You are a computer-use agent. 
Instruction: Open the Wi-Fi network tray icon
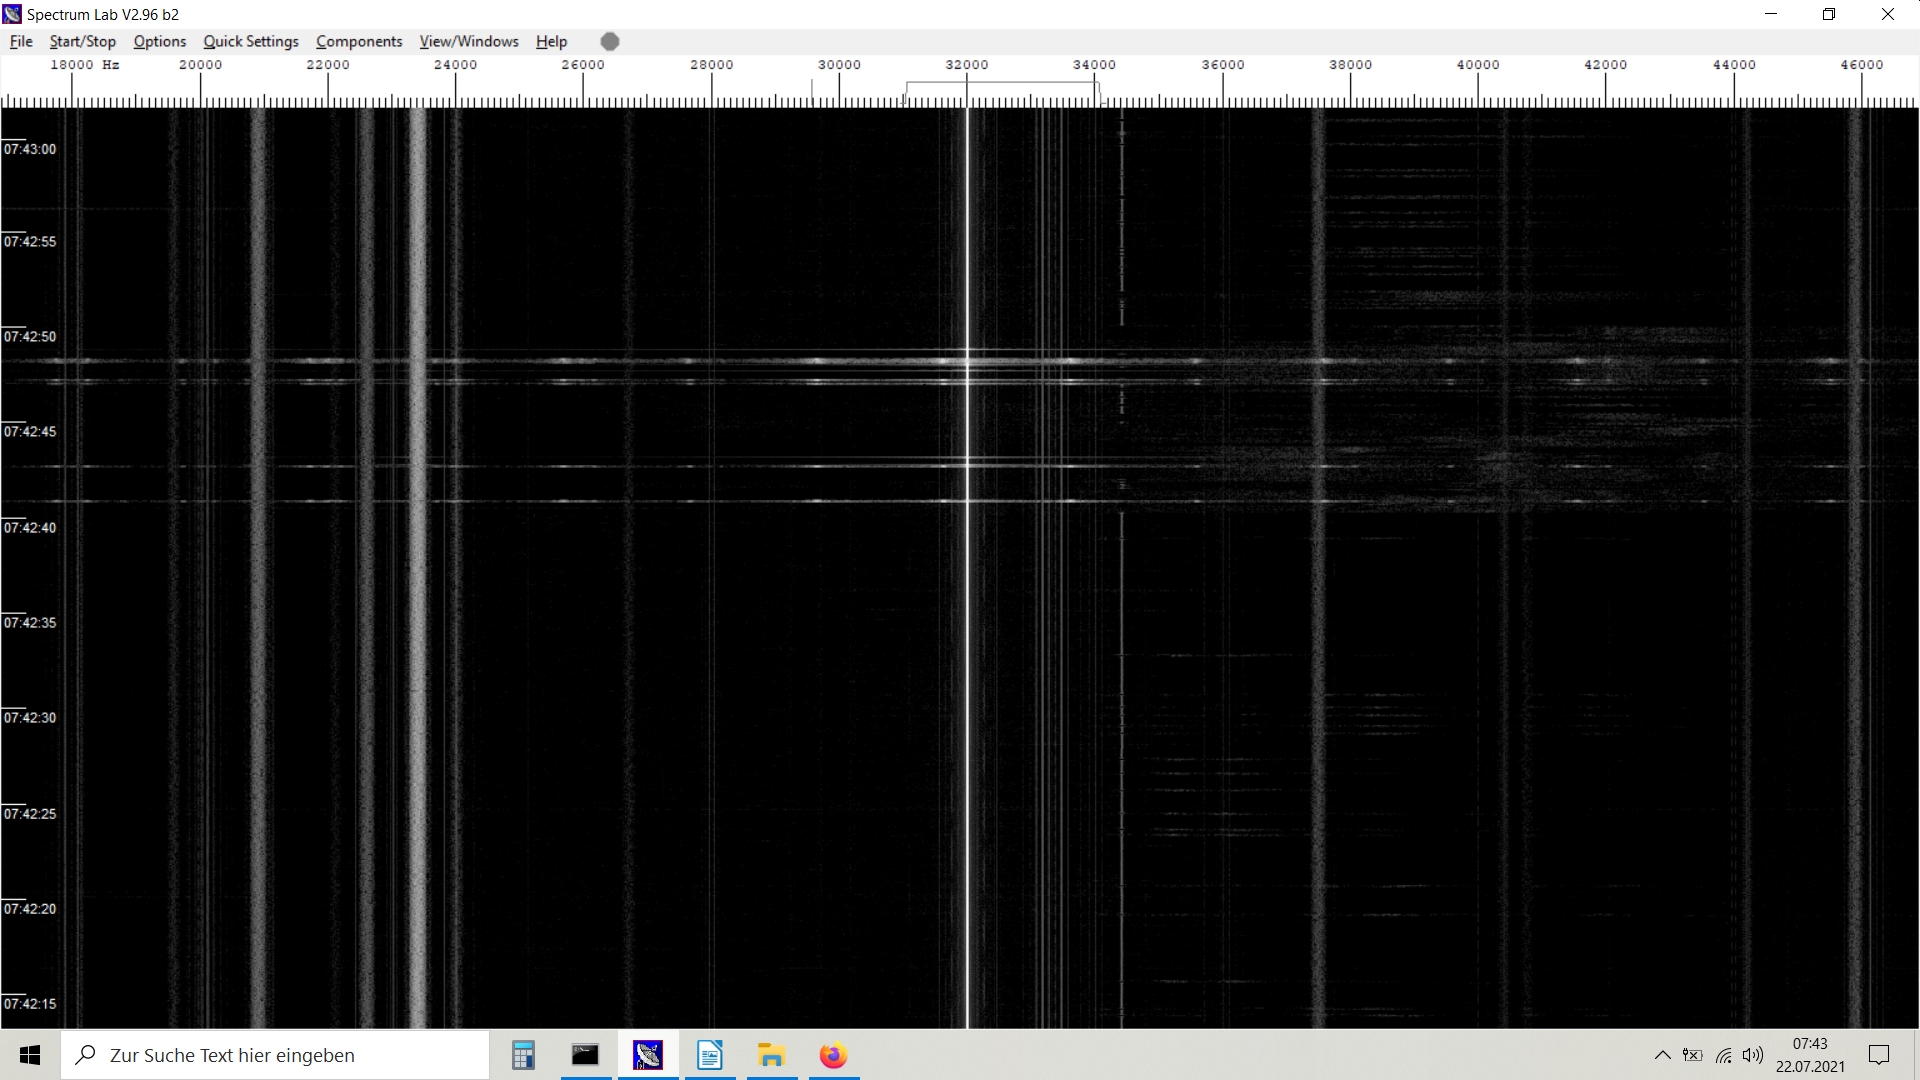click(x=1723, y=1055)
